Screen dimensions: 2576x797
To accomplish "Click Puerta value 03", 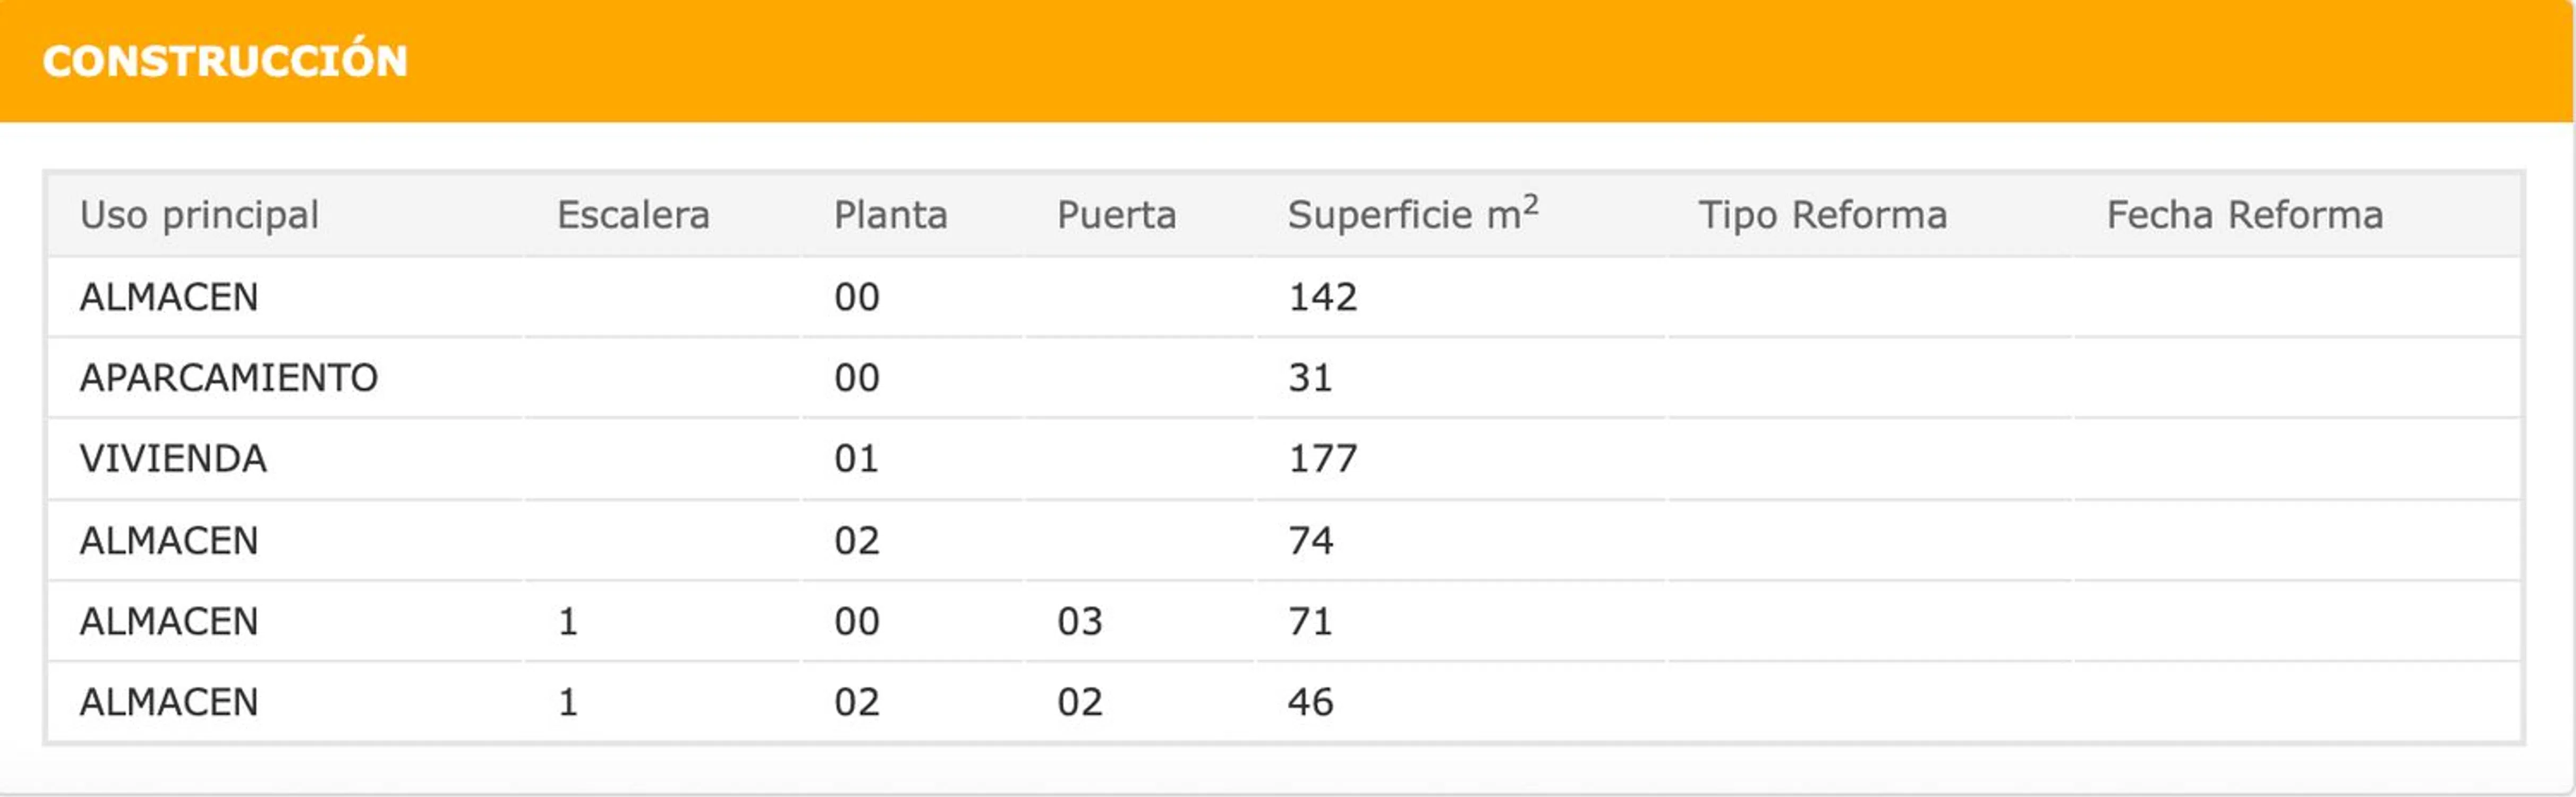I will 1080,622.
